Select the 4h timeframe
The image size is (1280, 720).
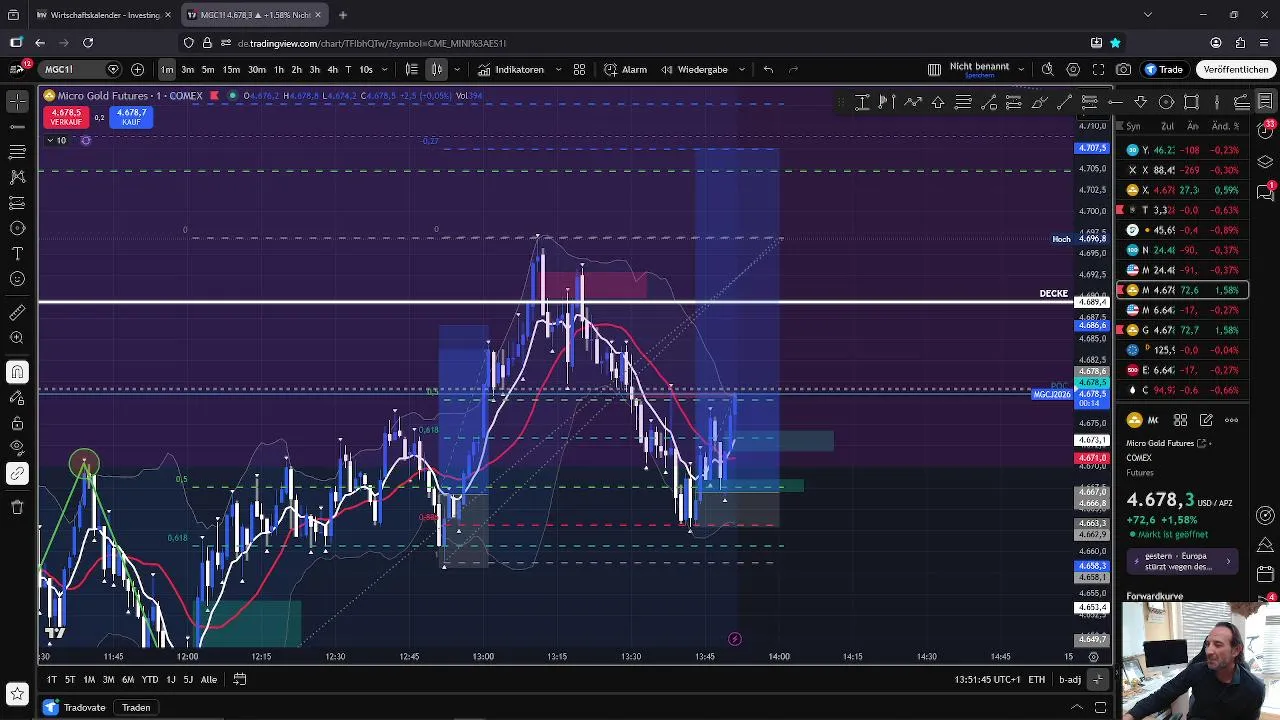tap(332, 69)
